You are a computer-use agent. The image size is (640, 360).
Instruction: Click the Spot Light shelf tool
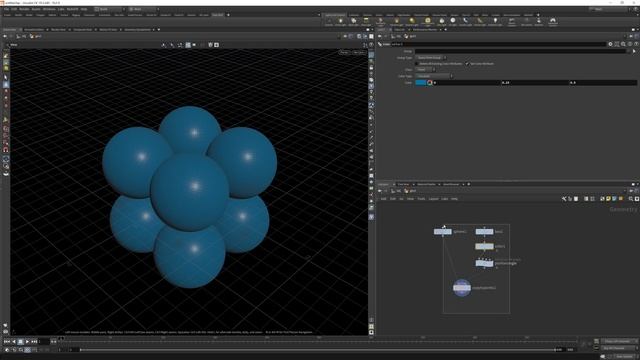click(353, 22)
